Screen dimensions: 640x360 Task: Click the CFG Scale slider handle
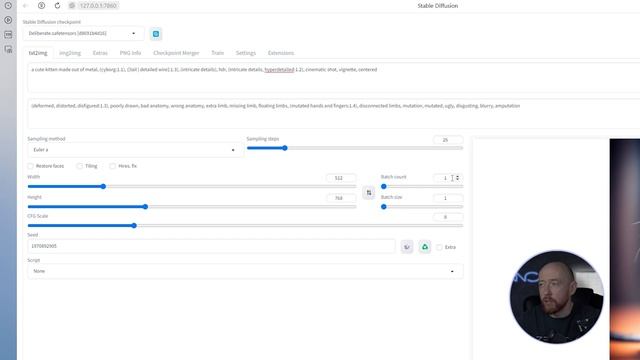click(x=134, y=226)
